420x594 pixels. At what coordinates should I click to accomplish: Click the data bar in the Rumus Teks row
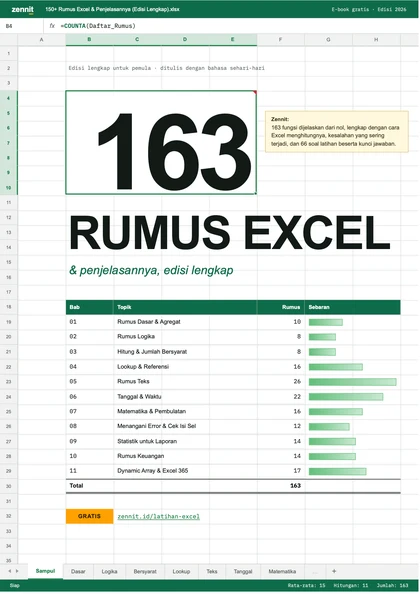pos(353,382)
